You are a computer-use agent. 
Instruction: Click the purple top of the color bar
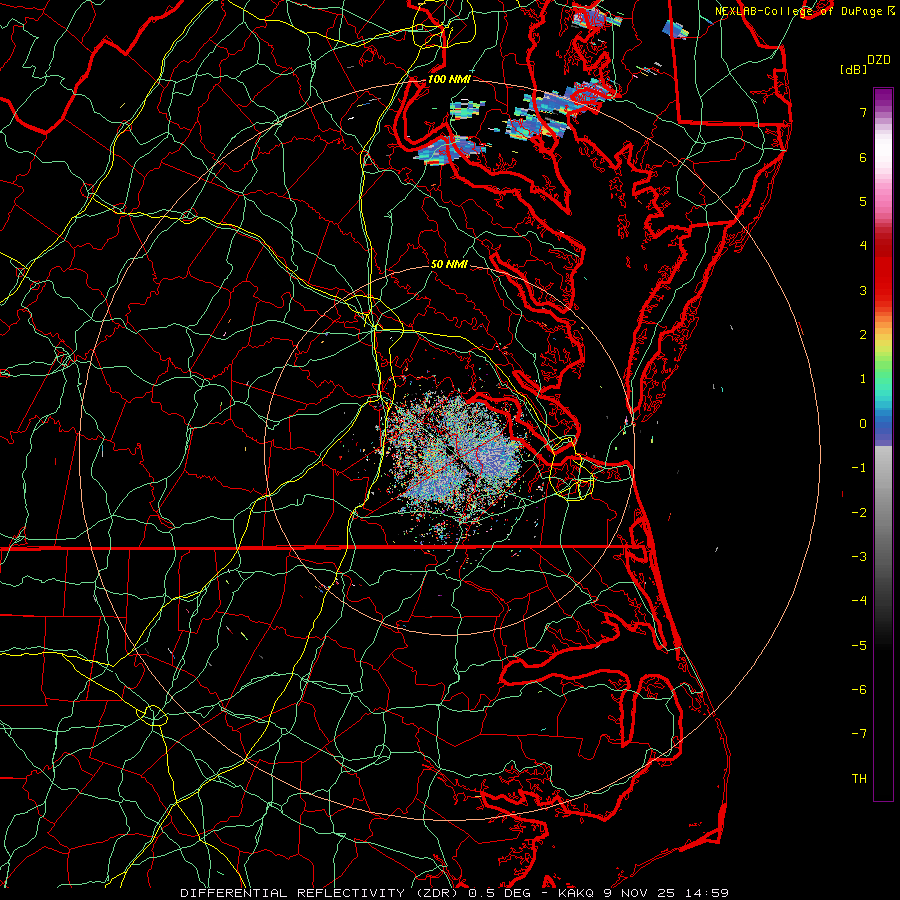pos(883,98)
